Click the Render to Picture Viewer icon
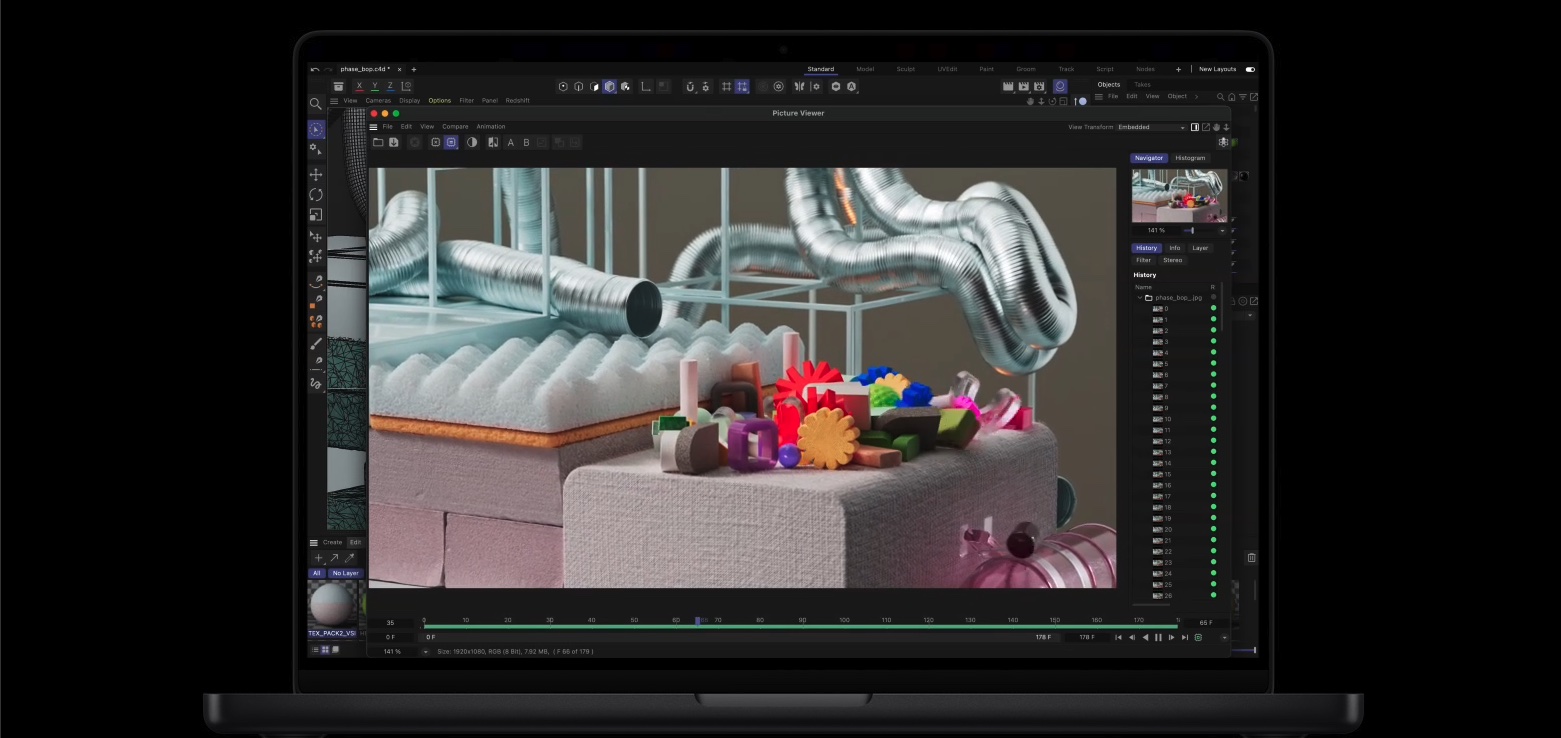1561x738 pixels. [1023, 87]
